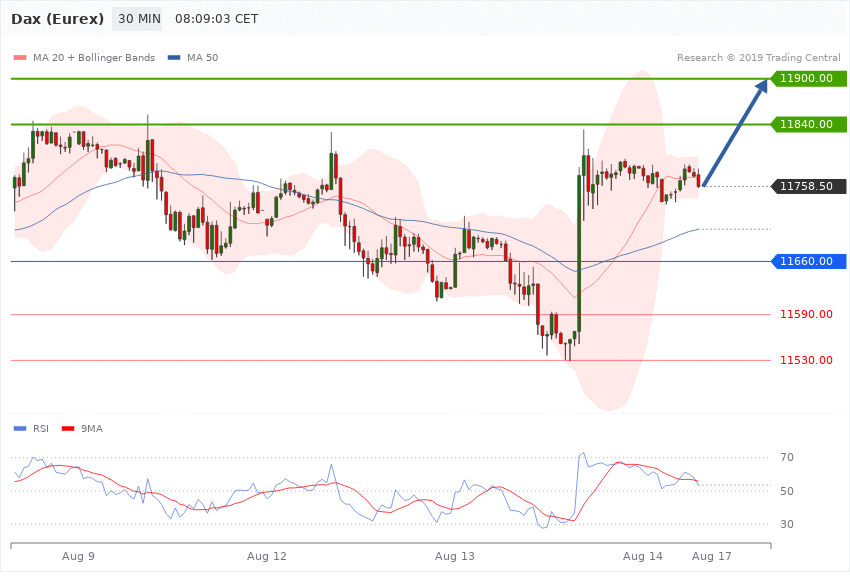This screenshot has height=576, width=850.
Task: Click the 11530.00 red support label
Action: click(806, 360)
